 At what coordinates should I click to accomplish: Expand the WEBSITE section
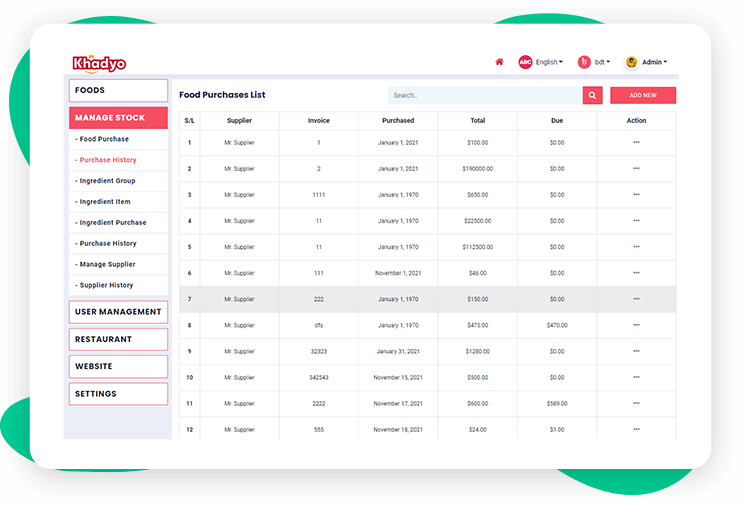[118, 366]
